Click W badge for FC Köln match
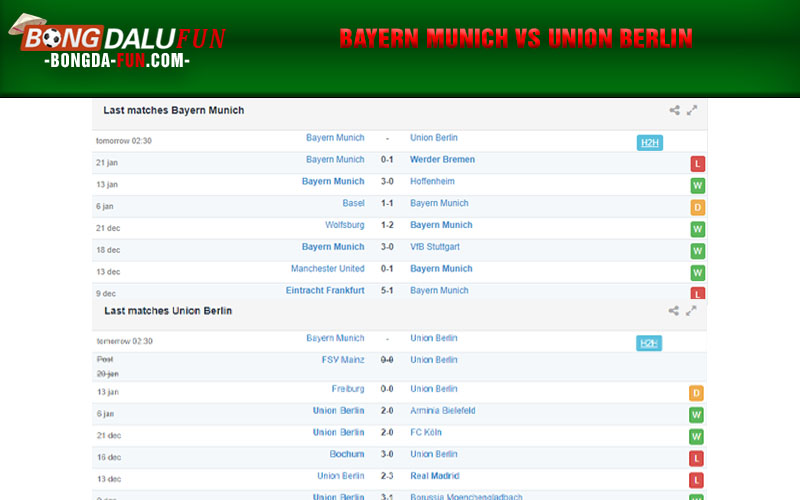The width and height of the screenshot is (800, 500). [x=696, y=437]
